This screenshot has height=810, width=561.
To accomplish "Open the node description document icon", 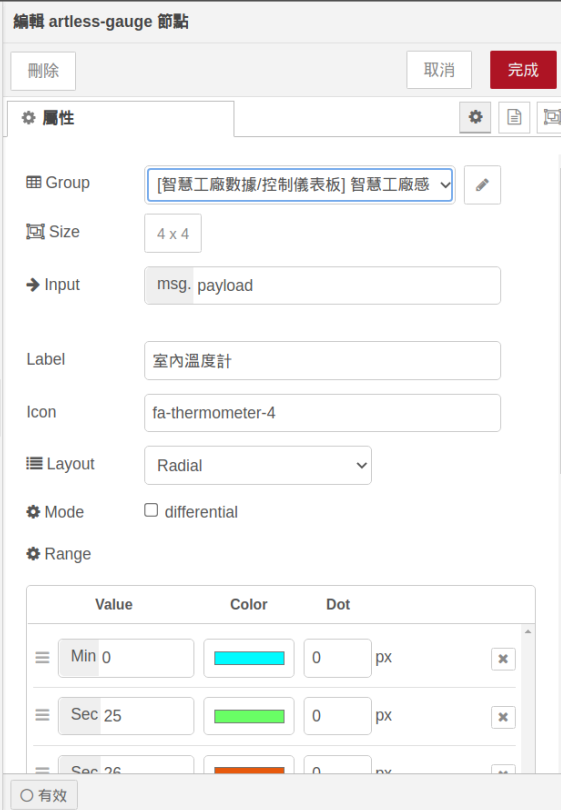I will (x=513, y=117).
